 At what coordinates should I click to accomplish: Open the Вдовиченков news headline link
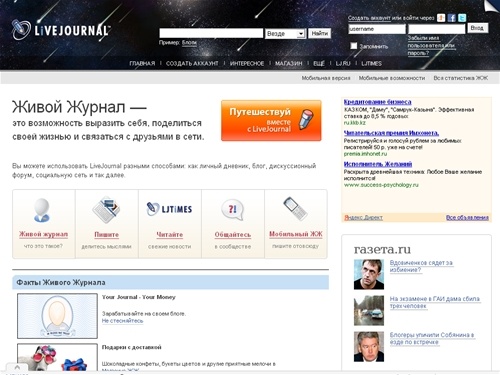tap(421, 266)
